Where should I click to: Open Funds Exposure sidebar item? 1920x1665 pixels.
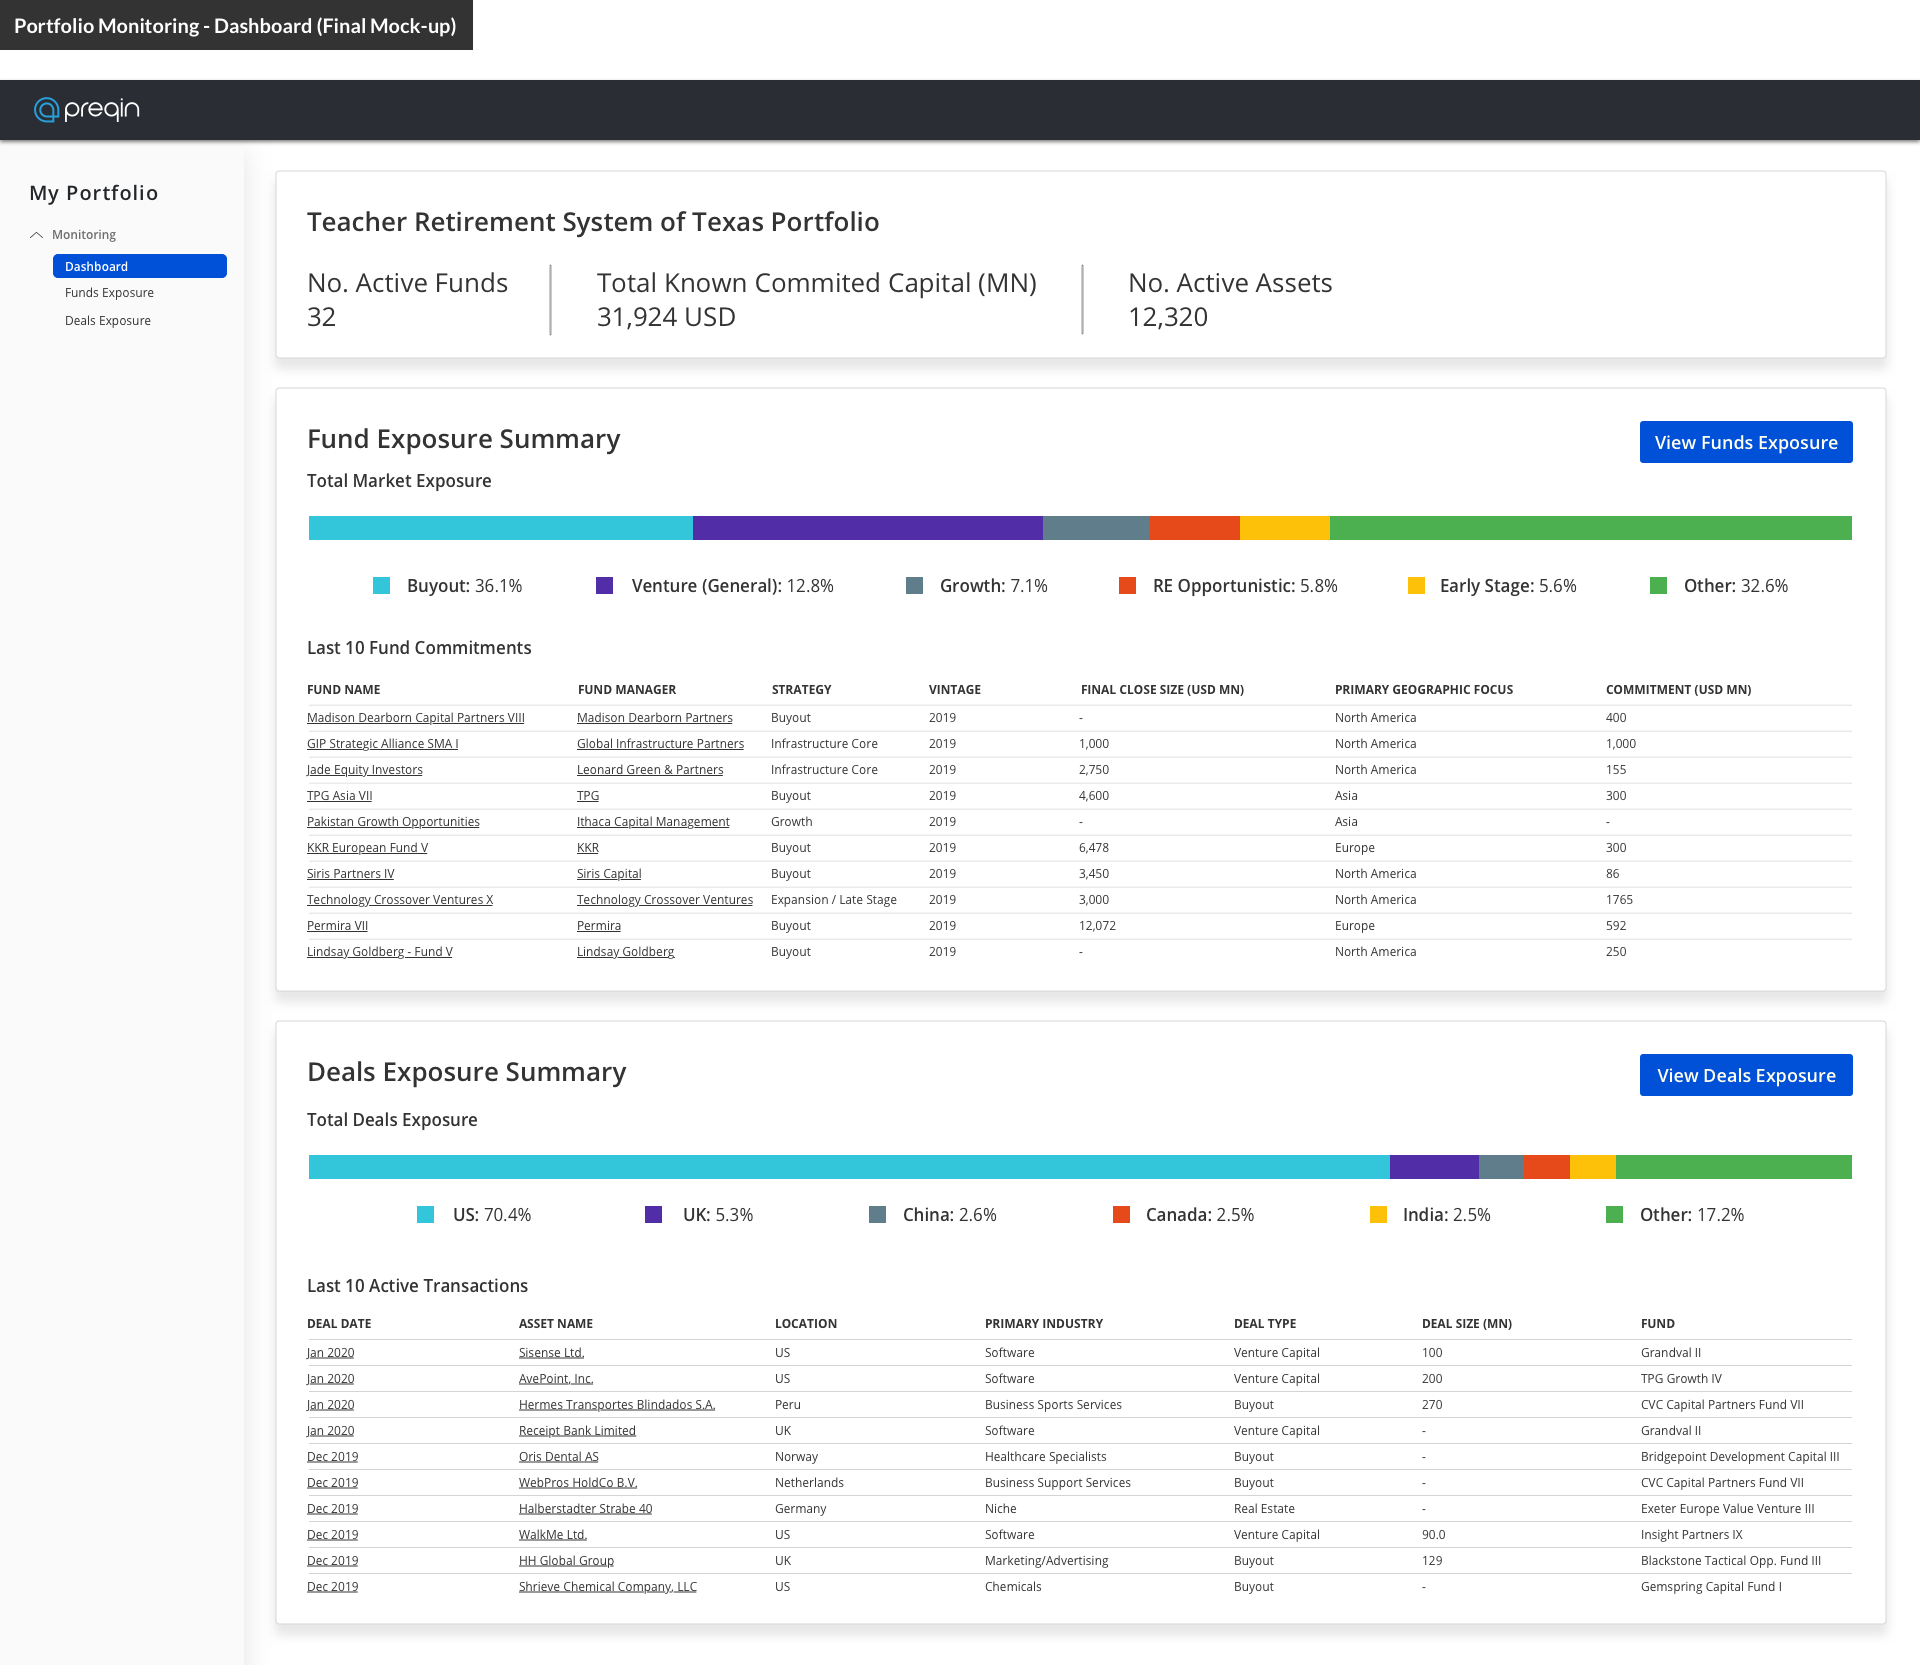[109, 293]
